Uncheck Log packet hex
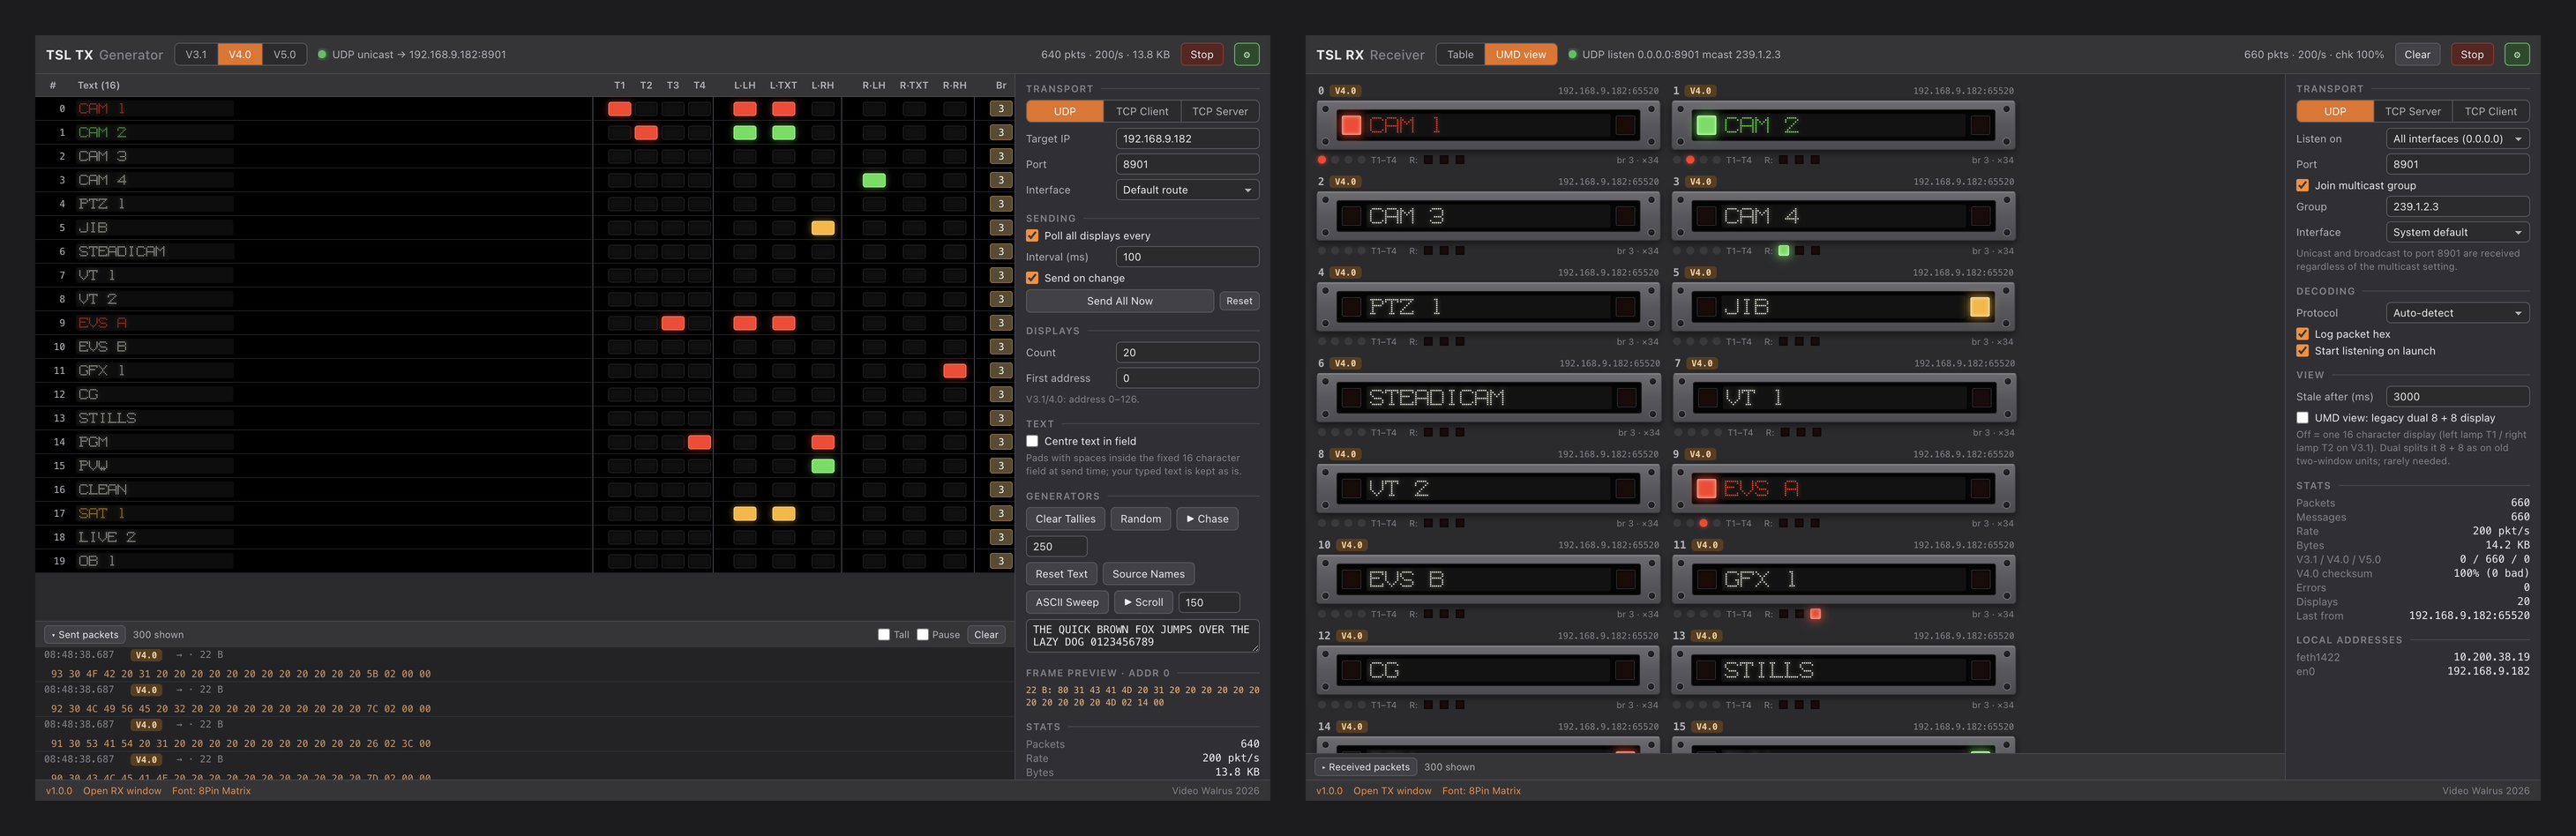The width and height of the screenshot is (2576, 836). (x=2302, y=334)
